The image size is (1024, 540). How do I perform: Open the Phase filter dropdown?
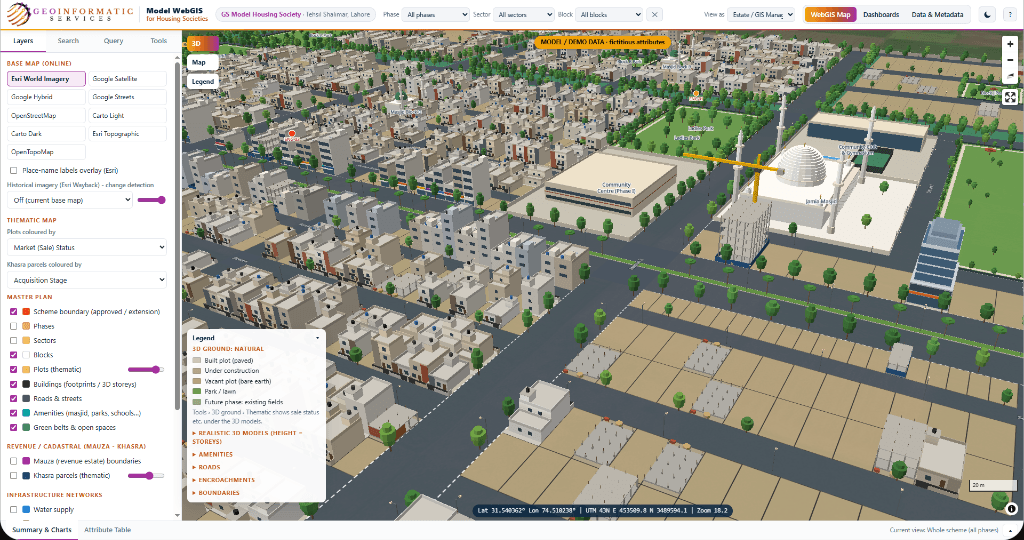[x=436, y=14]
